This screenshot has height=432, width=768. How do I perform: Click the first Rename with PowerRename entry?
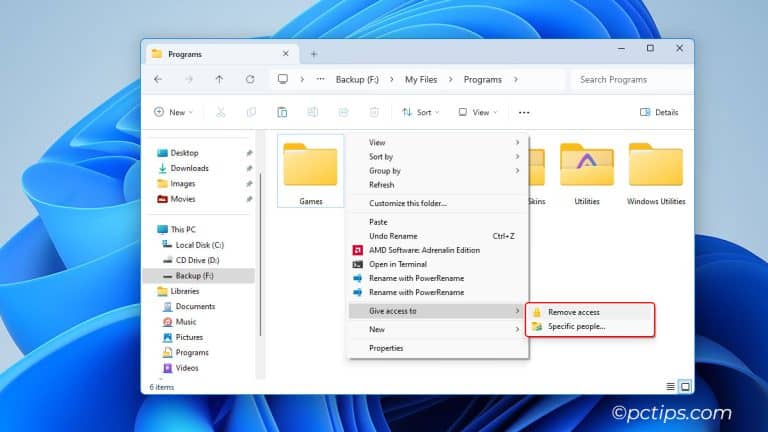pyautogui.click(x=438, y=278)
